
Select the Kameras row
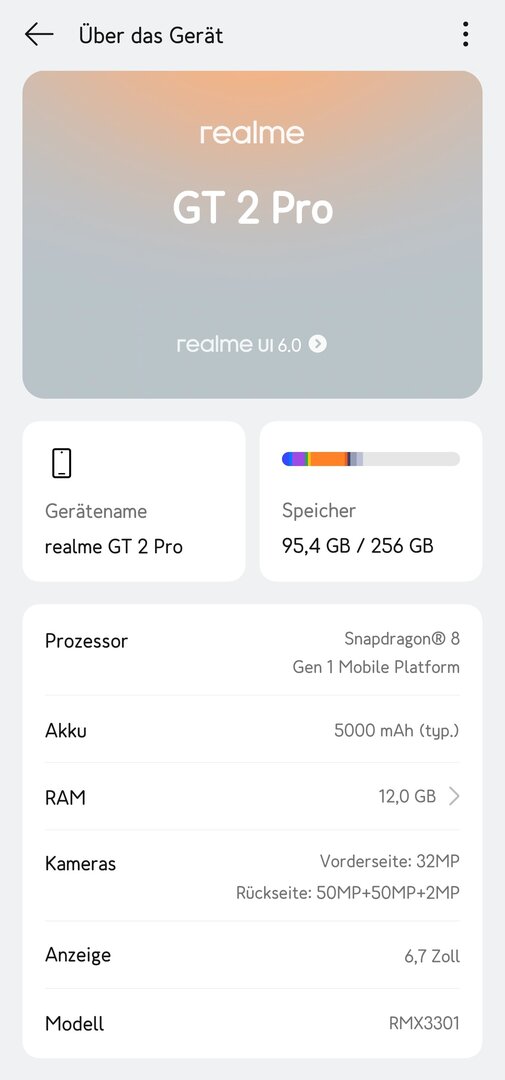252,876
